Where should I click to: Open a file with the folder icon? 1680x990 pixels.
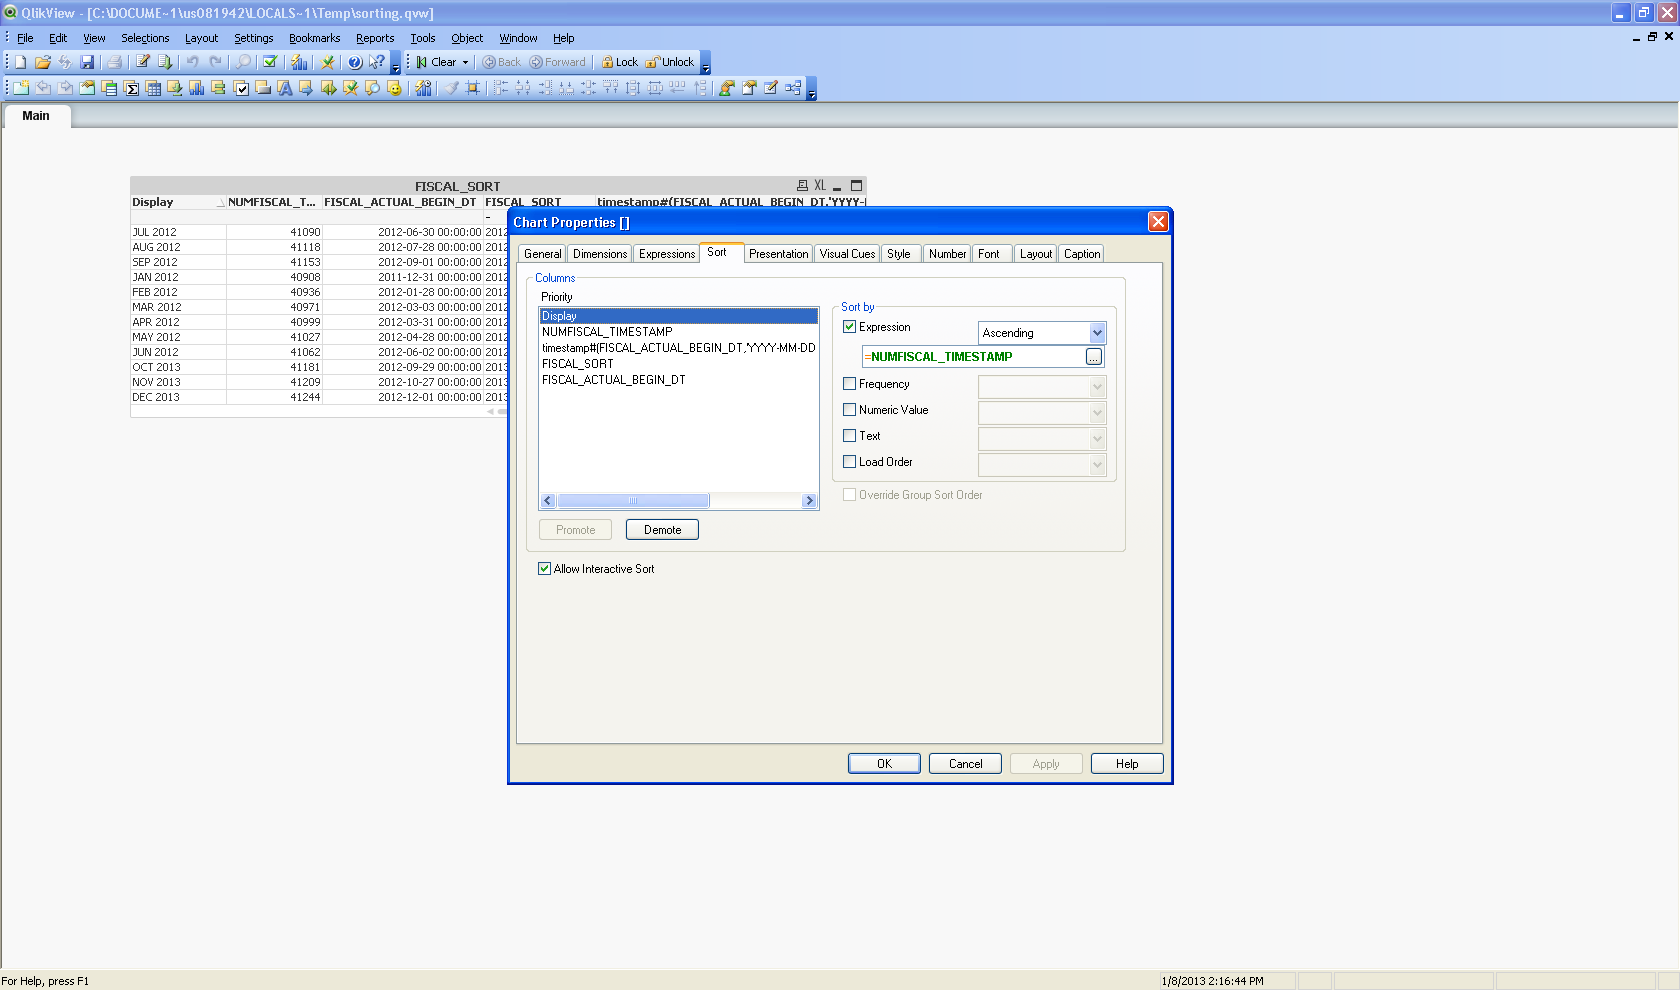[x=42, y=62]
